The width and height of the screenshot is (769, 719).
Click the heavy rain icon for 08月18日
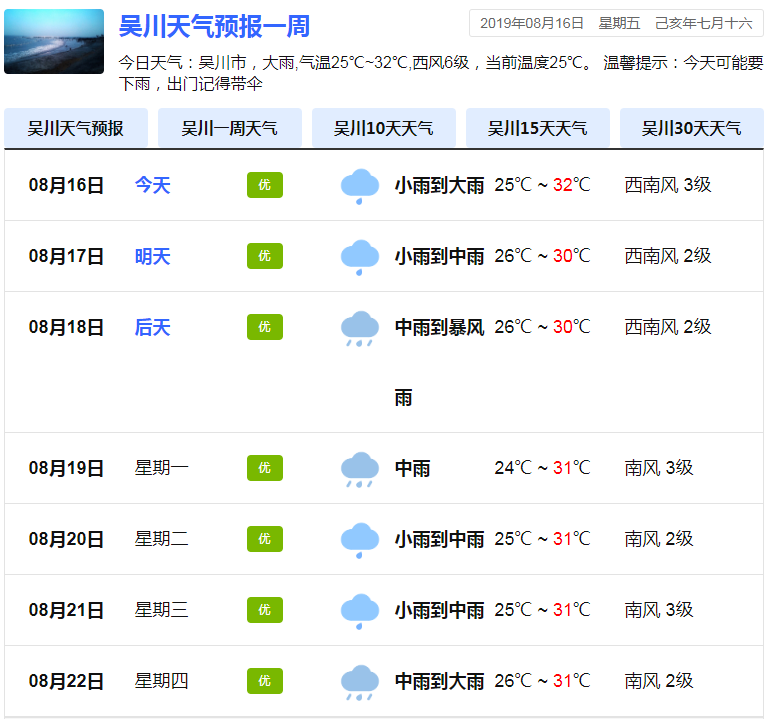pos(359,329)
